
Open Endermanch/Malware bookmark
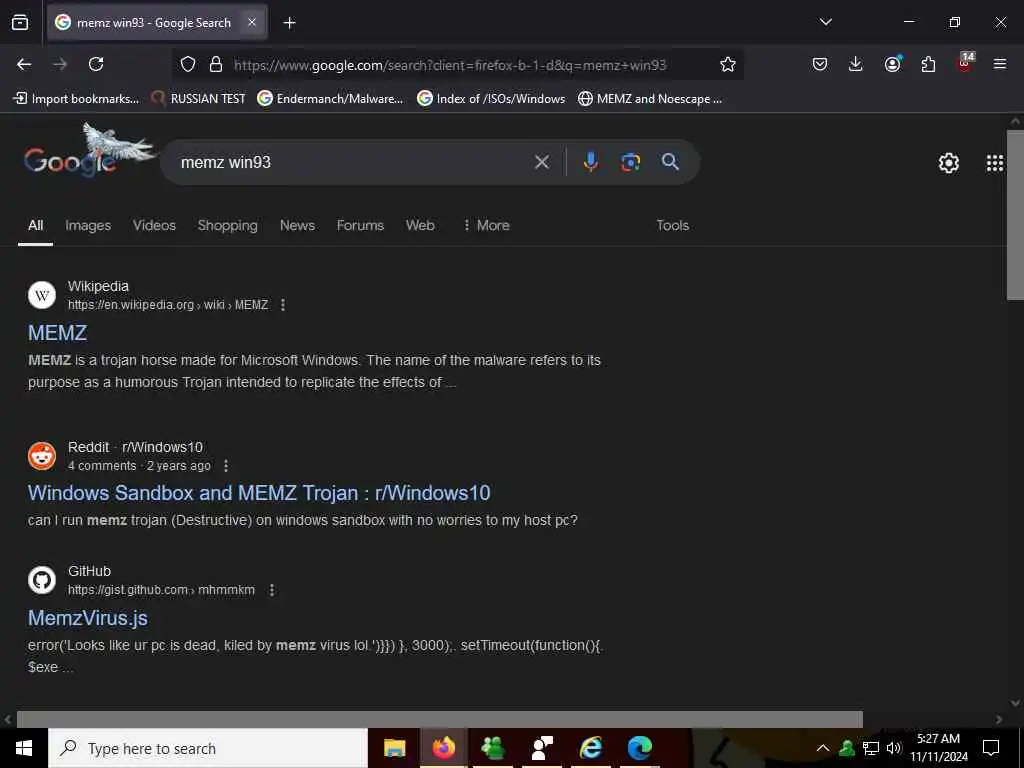coord(330,99)
